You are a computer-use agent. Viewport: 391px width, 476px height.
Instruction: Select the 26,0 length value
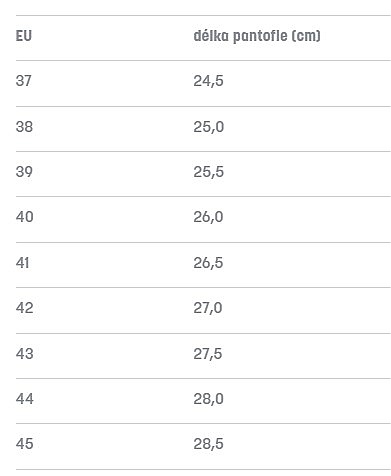(208, 217)
